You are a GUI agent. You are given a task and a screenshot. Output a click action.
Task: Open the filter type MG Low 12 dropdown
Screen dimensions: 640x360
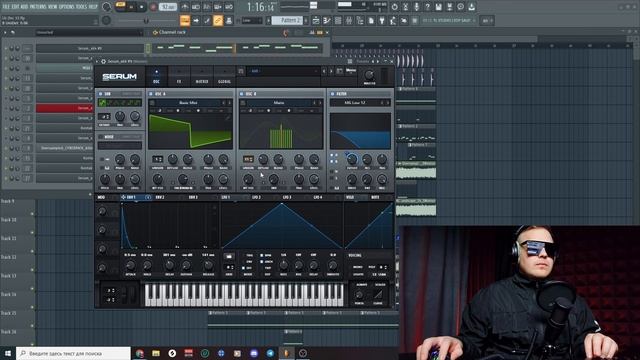tap(355, 103)
